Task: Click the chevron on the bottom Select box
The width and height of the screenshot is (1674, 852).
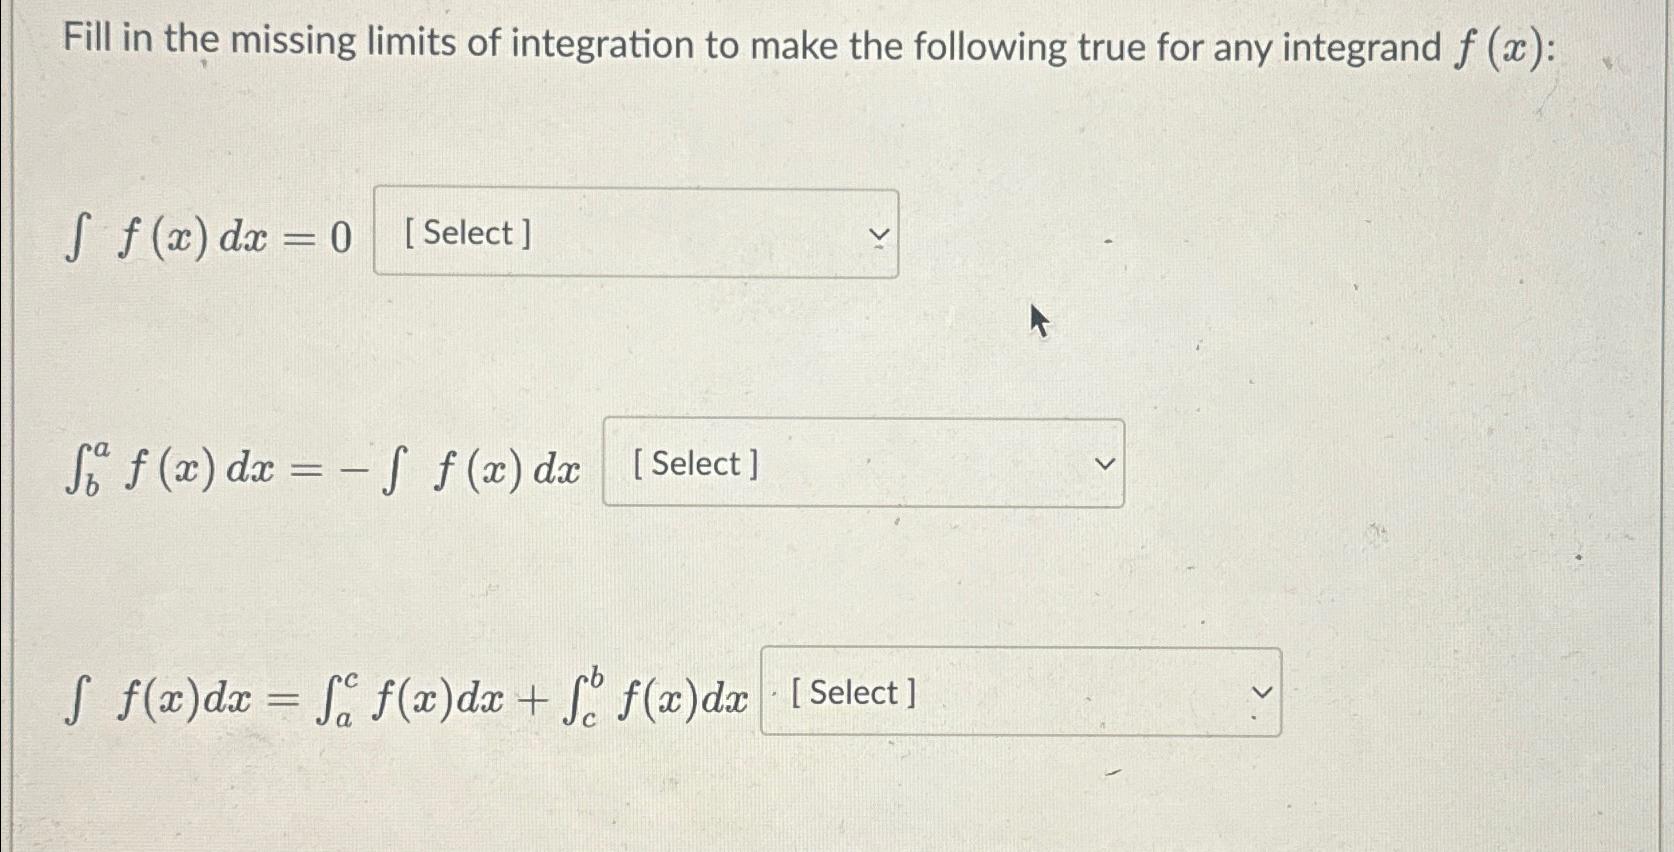Action: [1264, 691]
